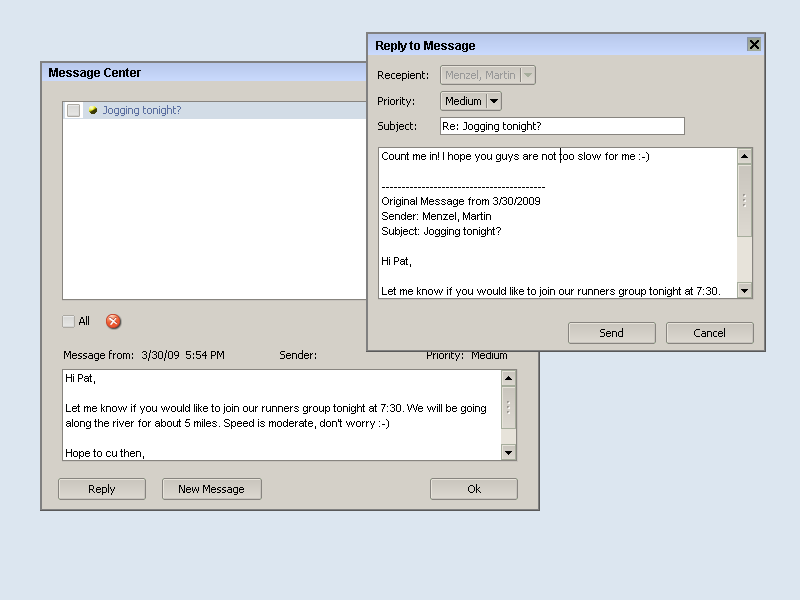Enable the All checkbox
This screenshot has height=600, width=800.
pyautogui.click(x=69, y=321)
